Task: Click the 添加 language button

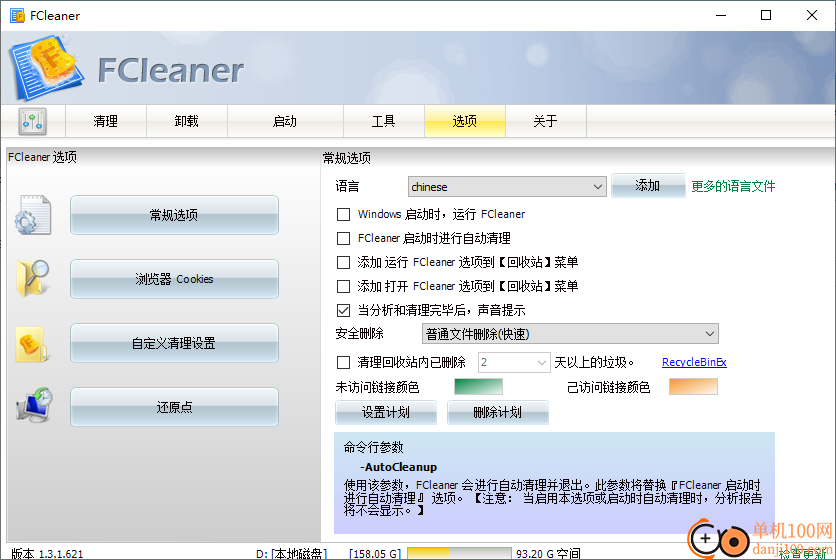Action: coord(648,186)
